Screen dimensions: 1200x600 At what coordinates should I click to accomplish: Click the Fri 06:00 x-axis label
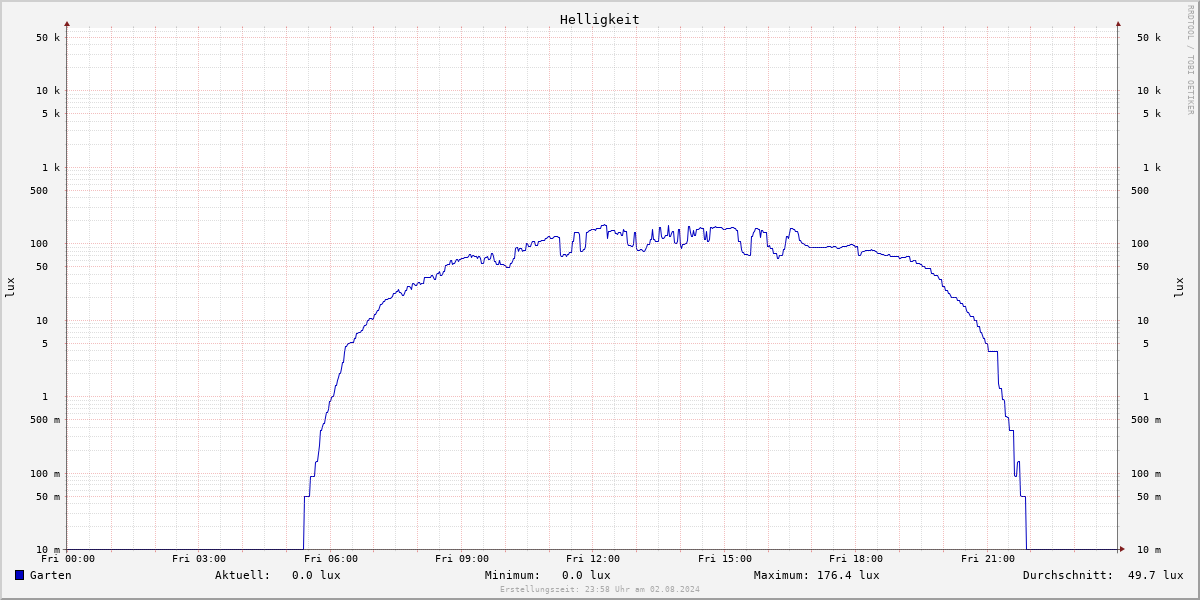(x=331, y=559)
